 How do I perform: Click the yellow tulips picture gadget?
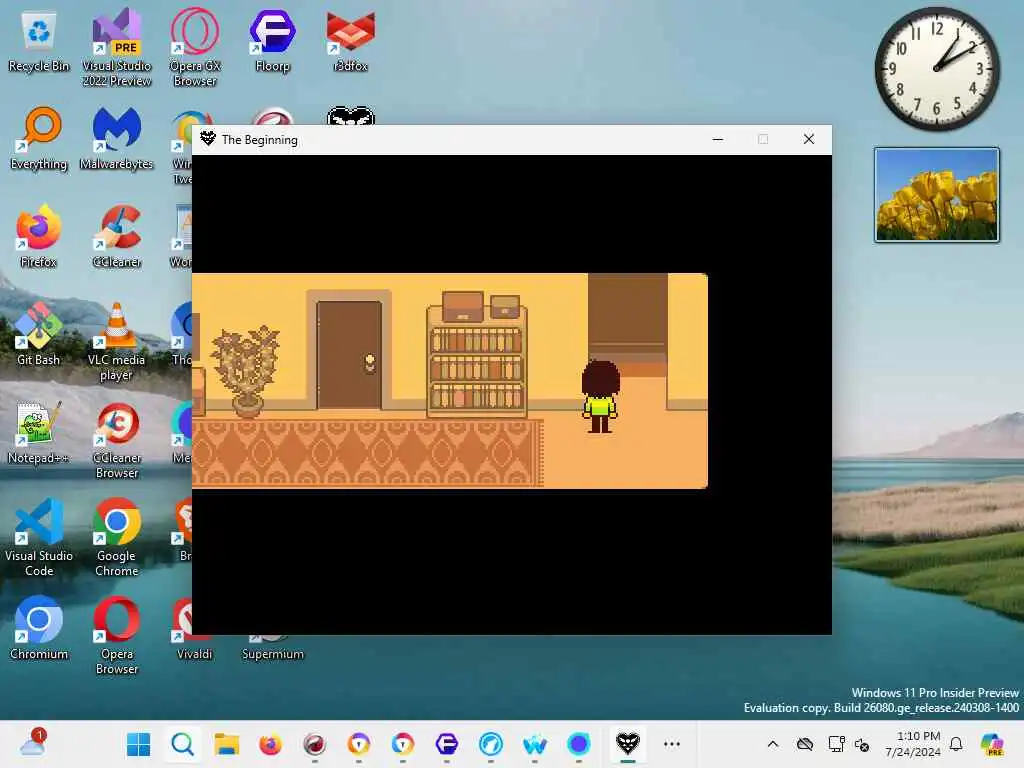pos(936,195)
